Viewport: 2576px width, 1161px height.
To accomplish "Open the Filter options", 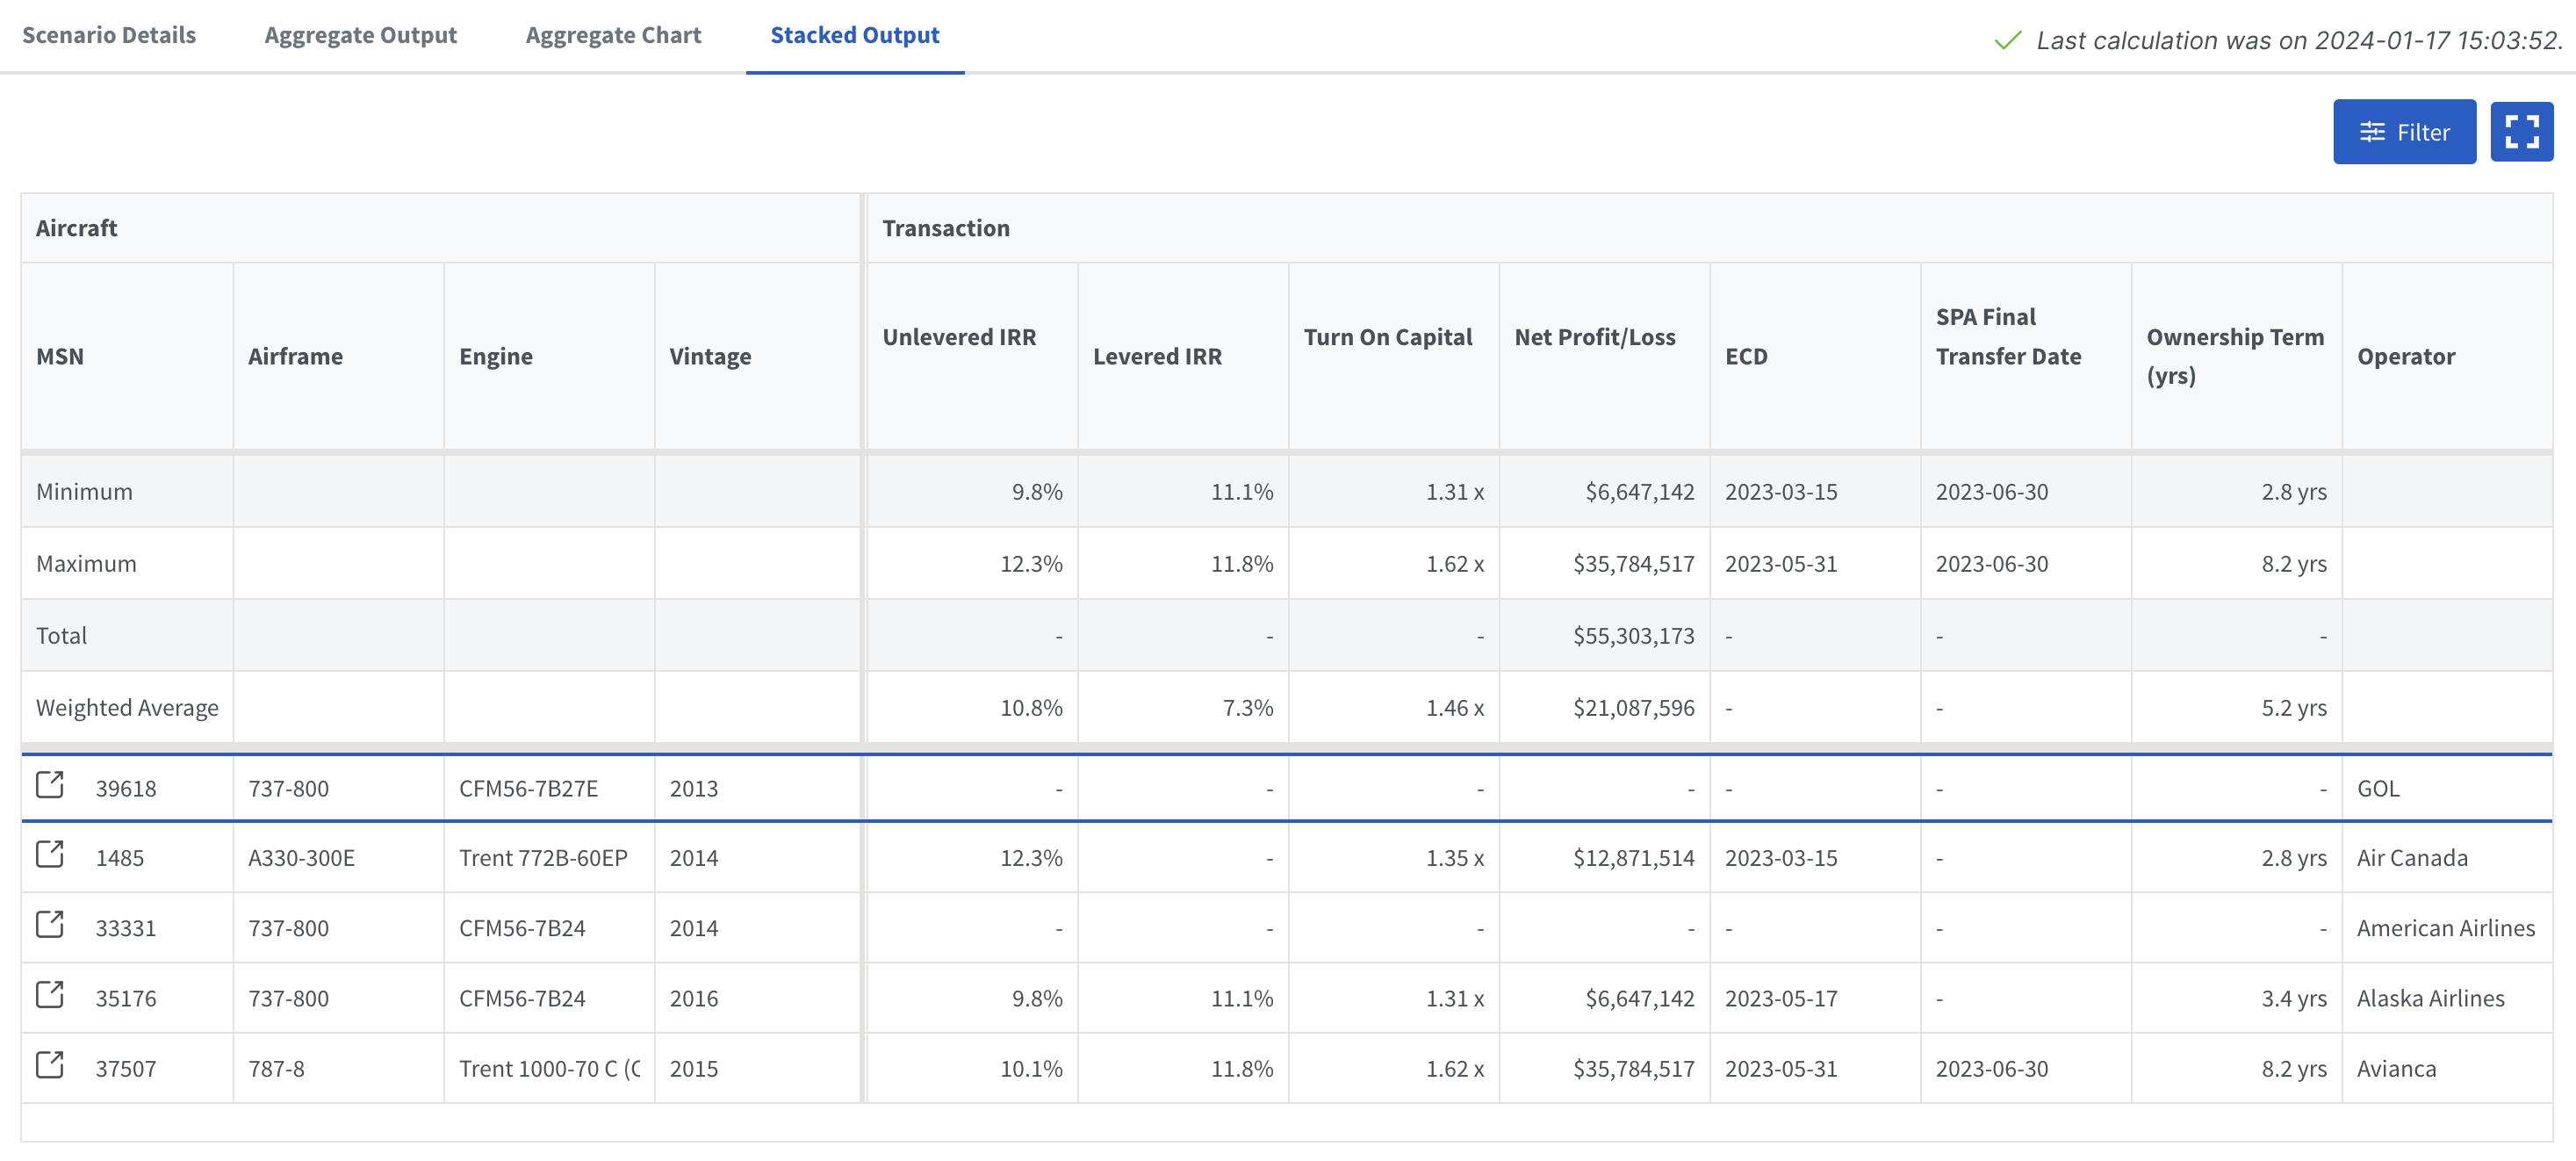I will [x=2403, y=132].
